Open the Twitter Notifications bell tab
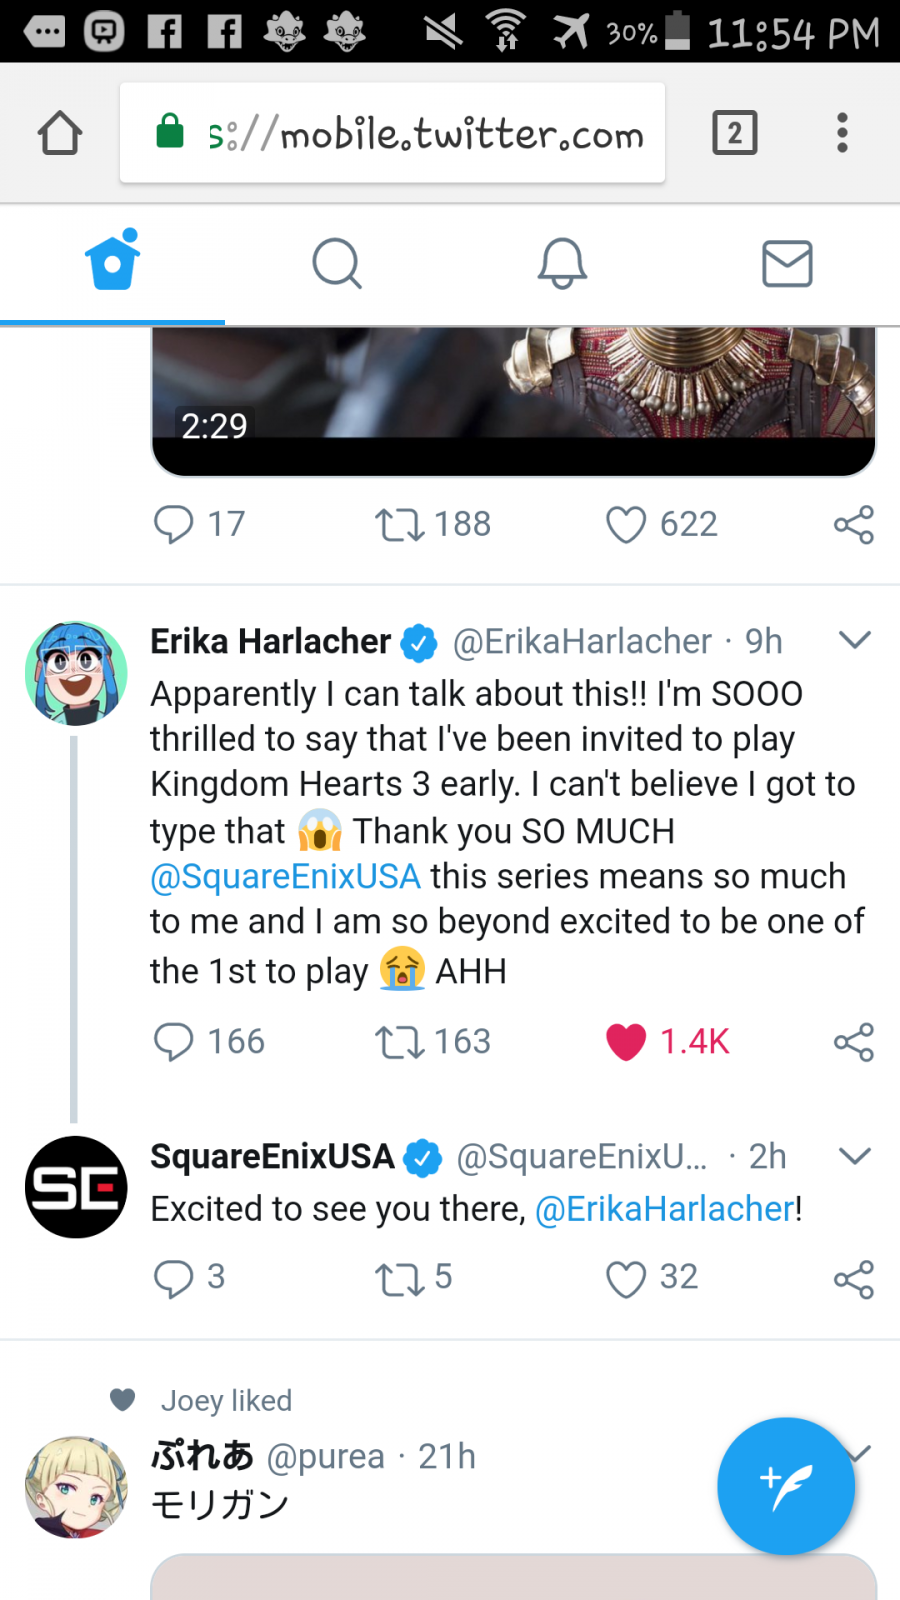 (562, 263)
